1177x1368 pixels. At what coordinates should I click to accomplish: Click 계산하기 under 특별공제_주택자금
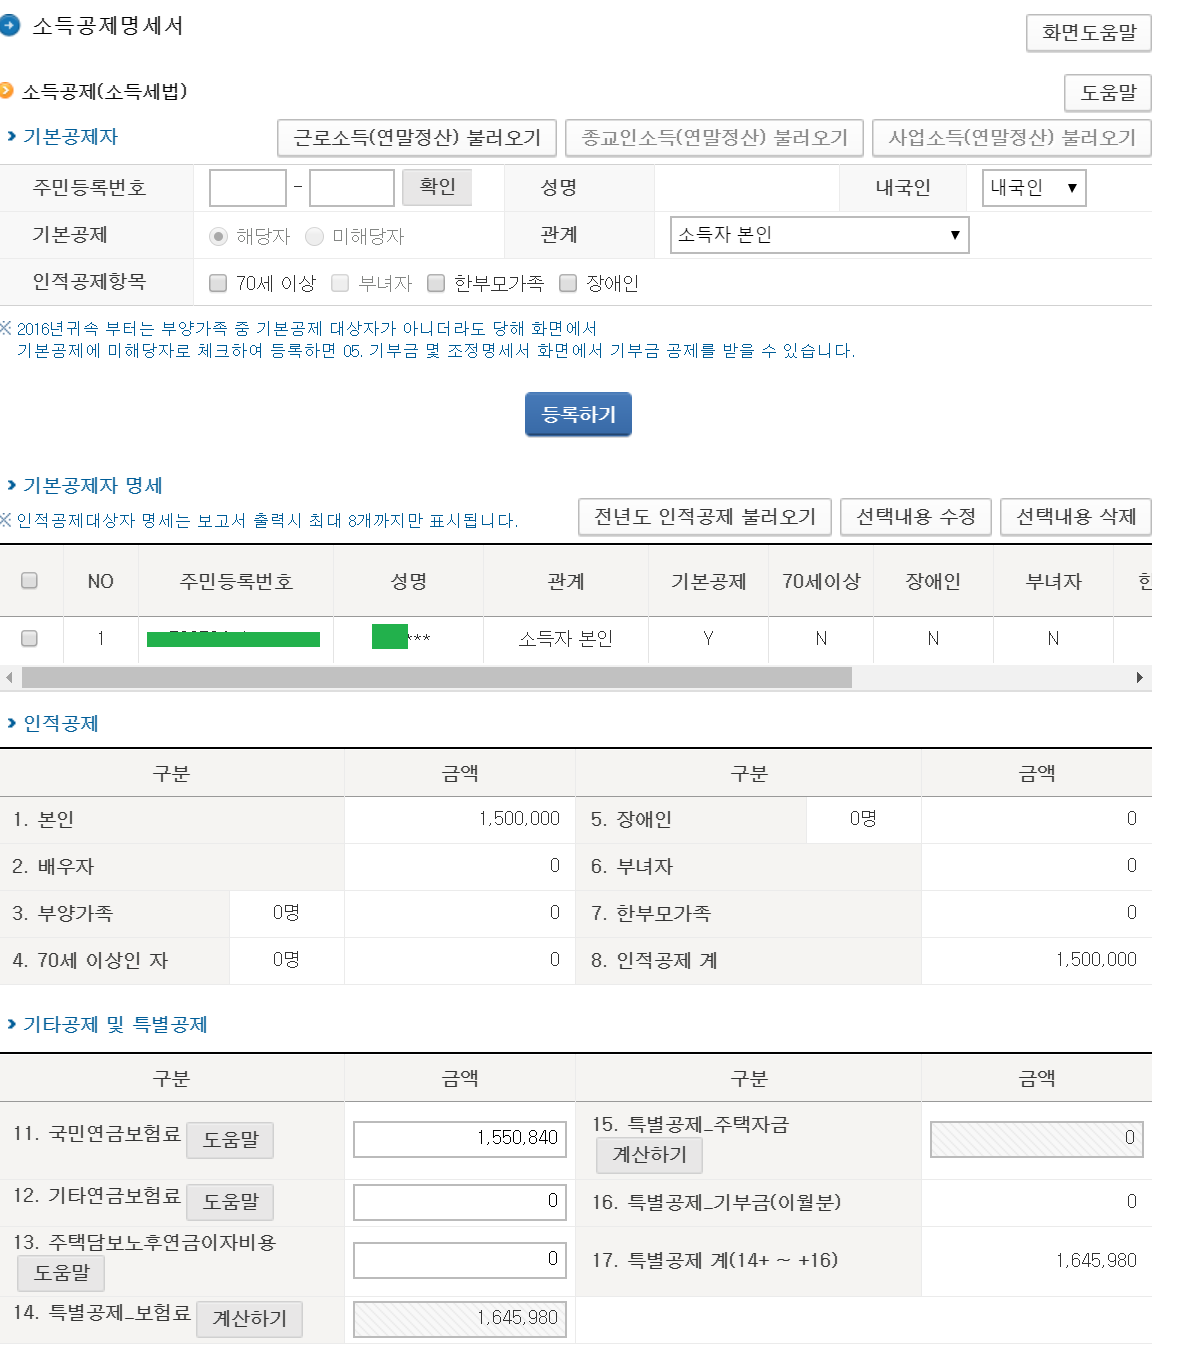pos(649,1155)
